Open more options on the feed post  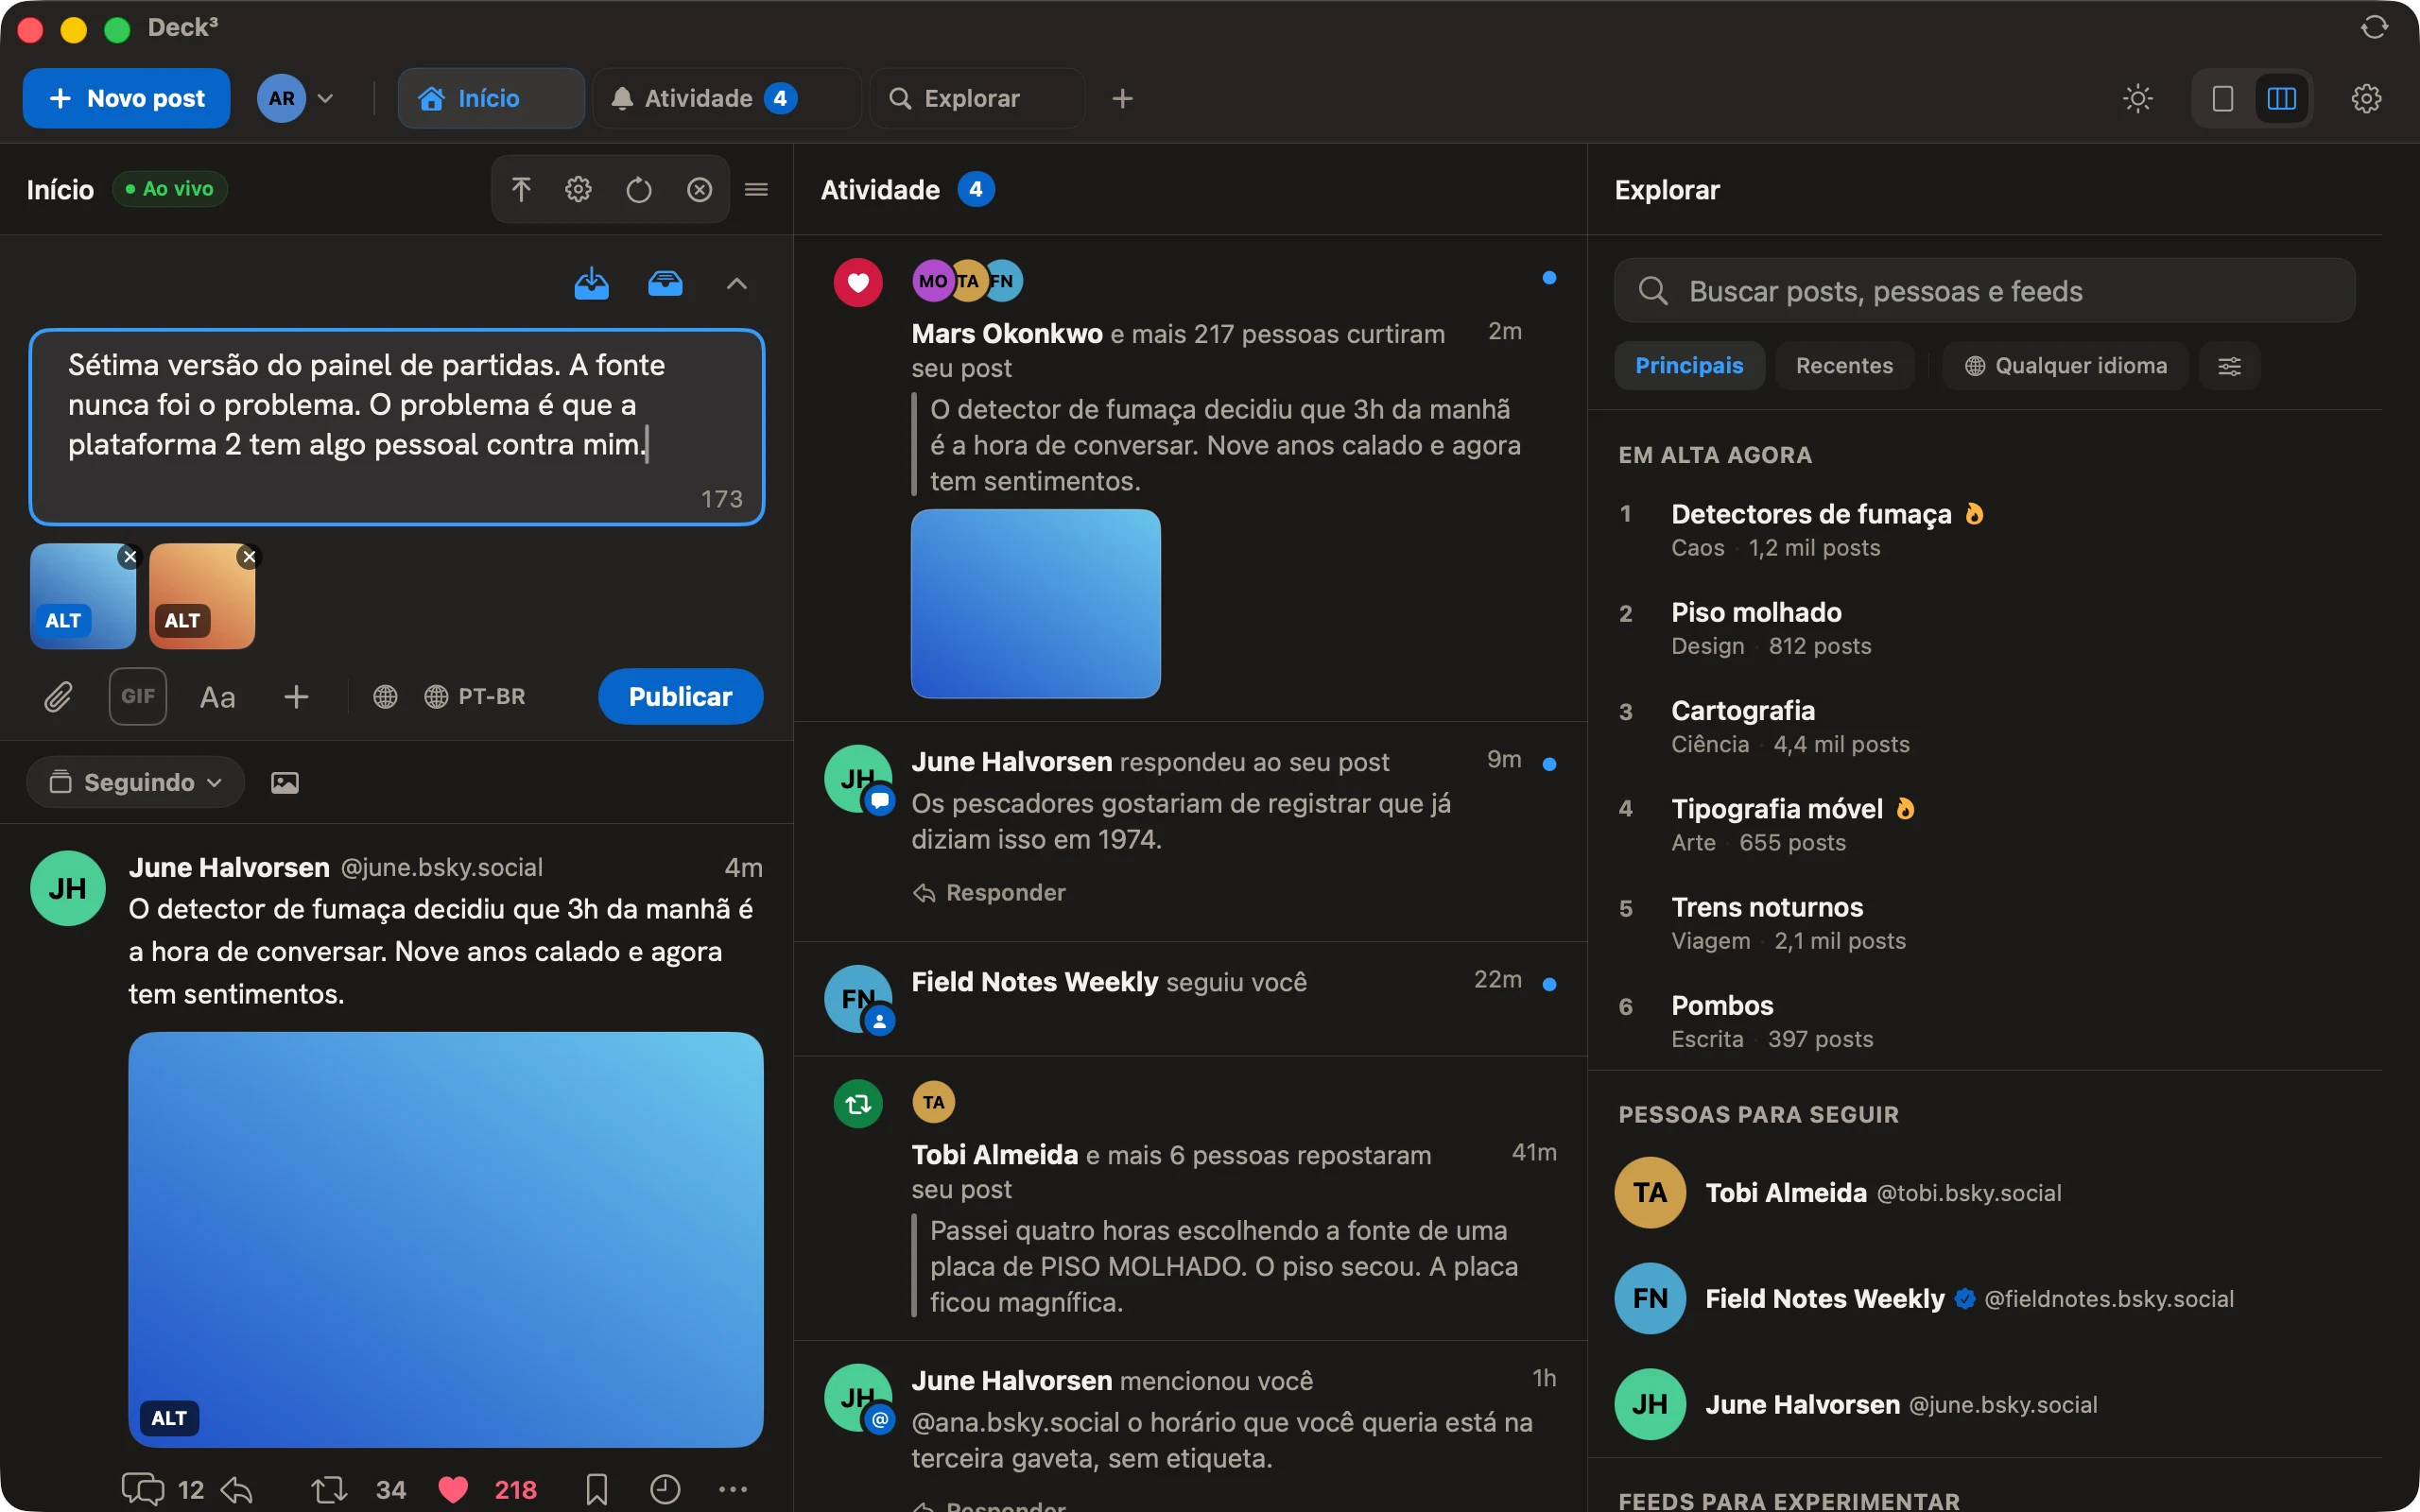[x=733, y=1490]
